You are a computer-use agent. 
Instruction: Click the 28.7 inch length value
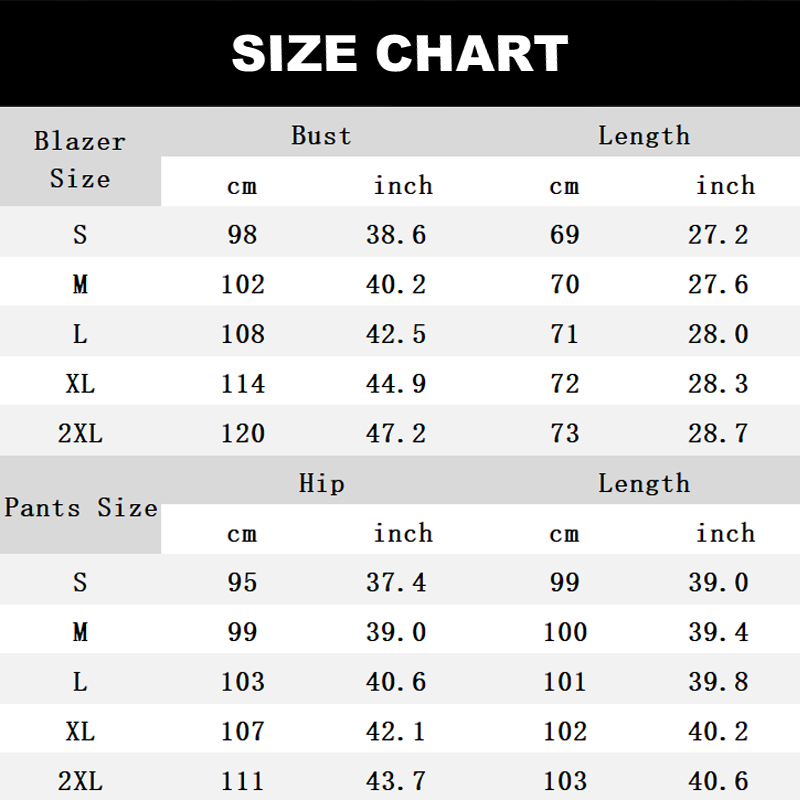point(718,433)
